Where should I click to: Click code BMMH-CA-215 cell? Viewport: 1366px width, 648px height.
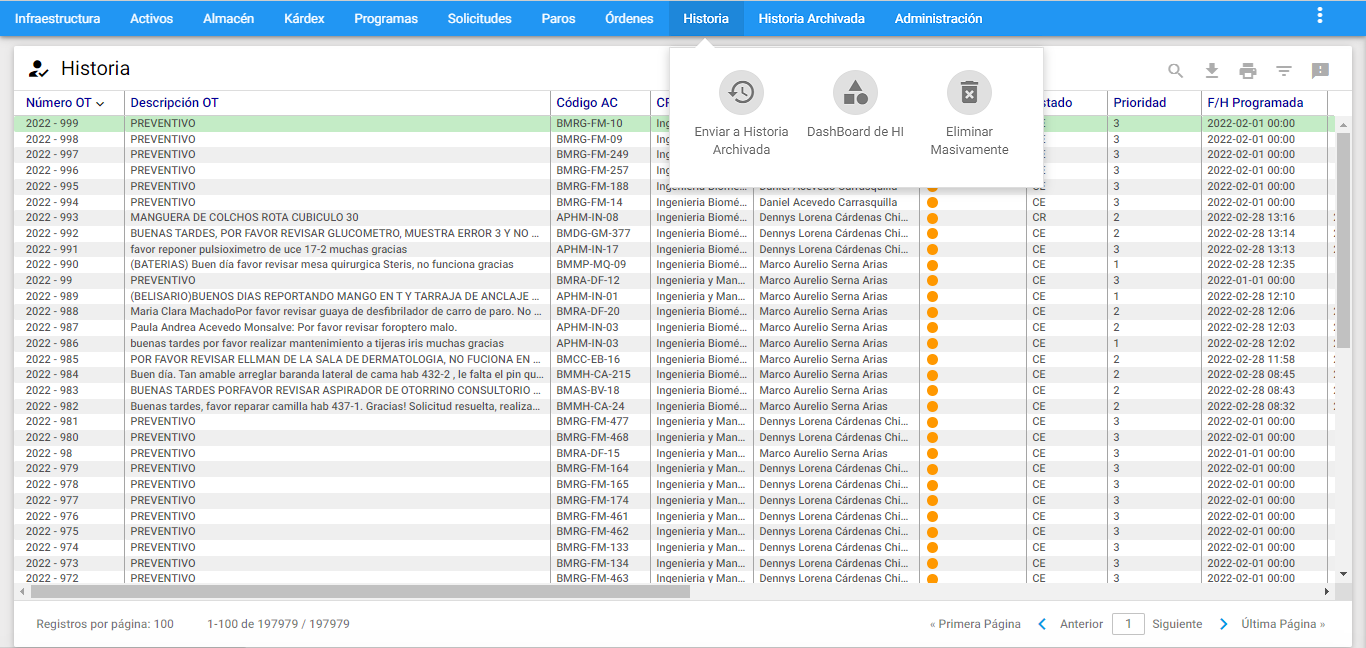593,375
